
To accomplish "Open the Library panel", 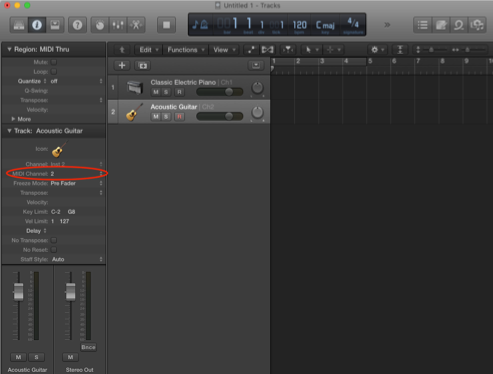I will click(19, 25).
